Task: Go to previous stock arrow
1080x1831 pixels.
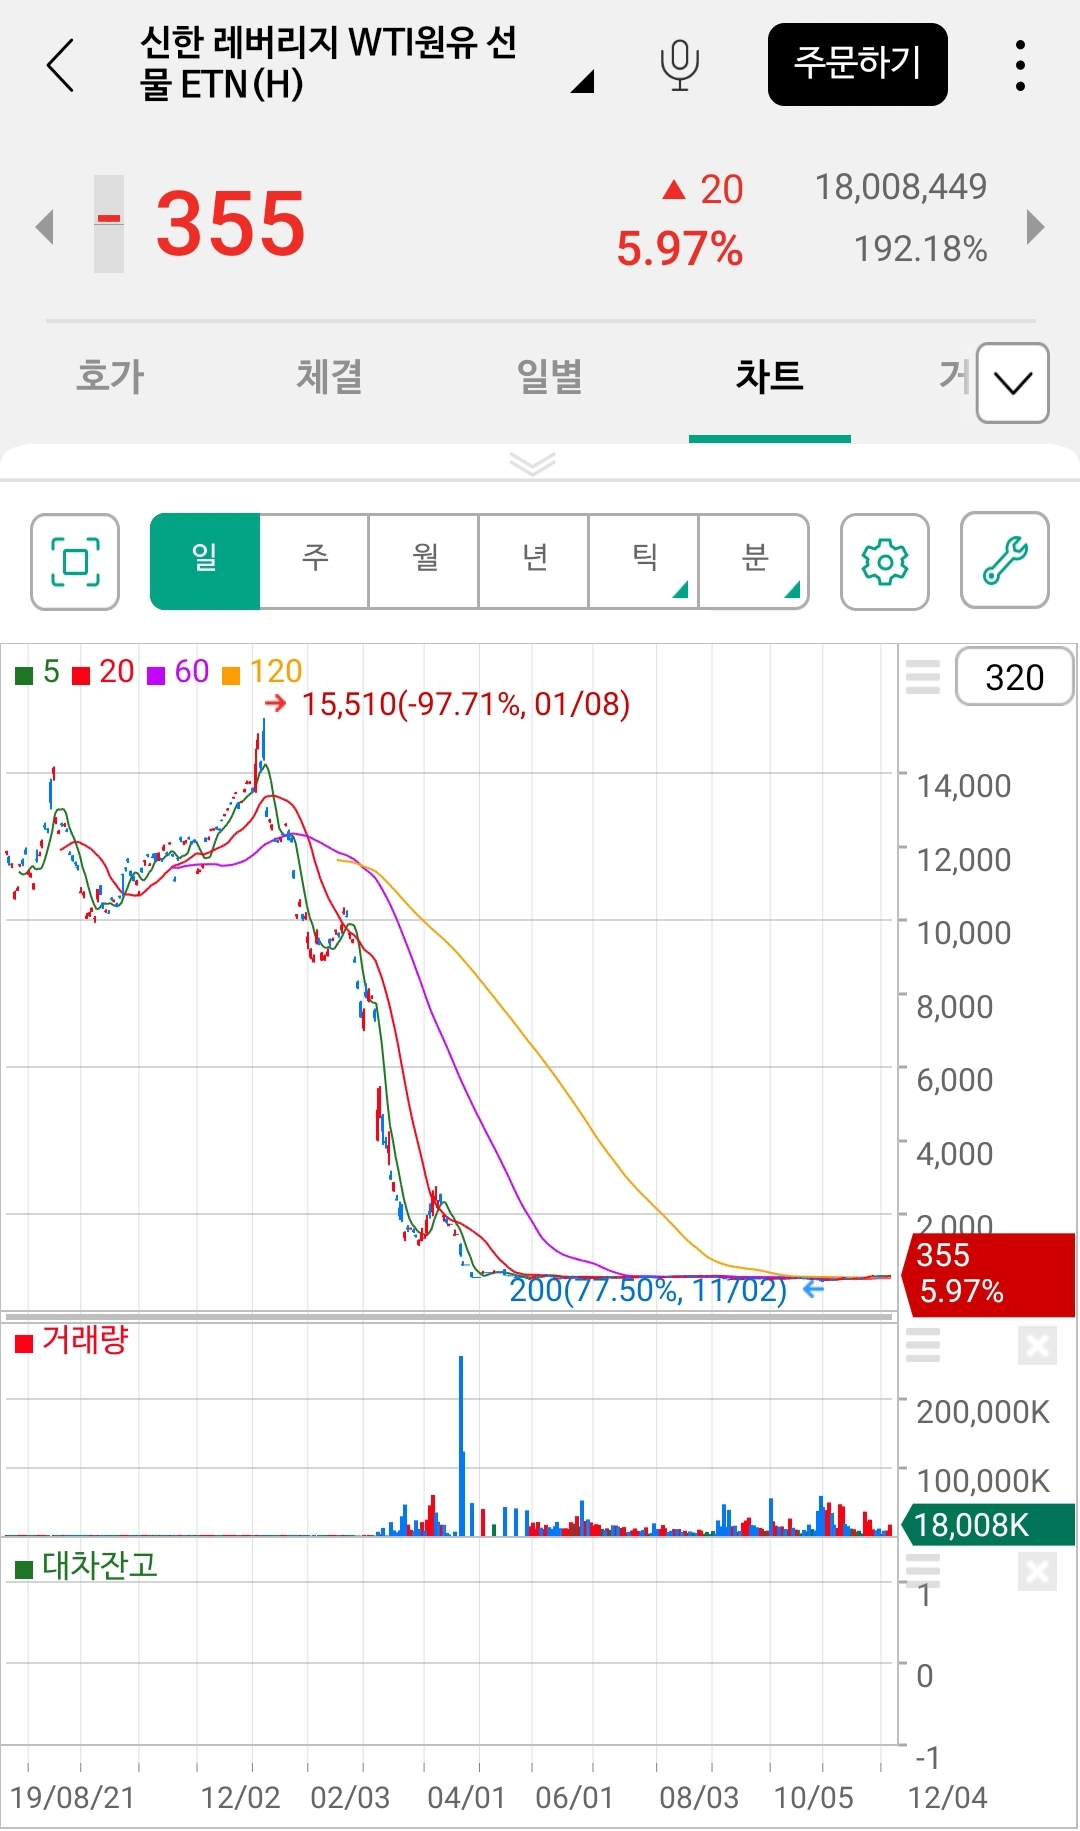Action: pyautogui.click(x=44, y=227)
